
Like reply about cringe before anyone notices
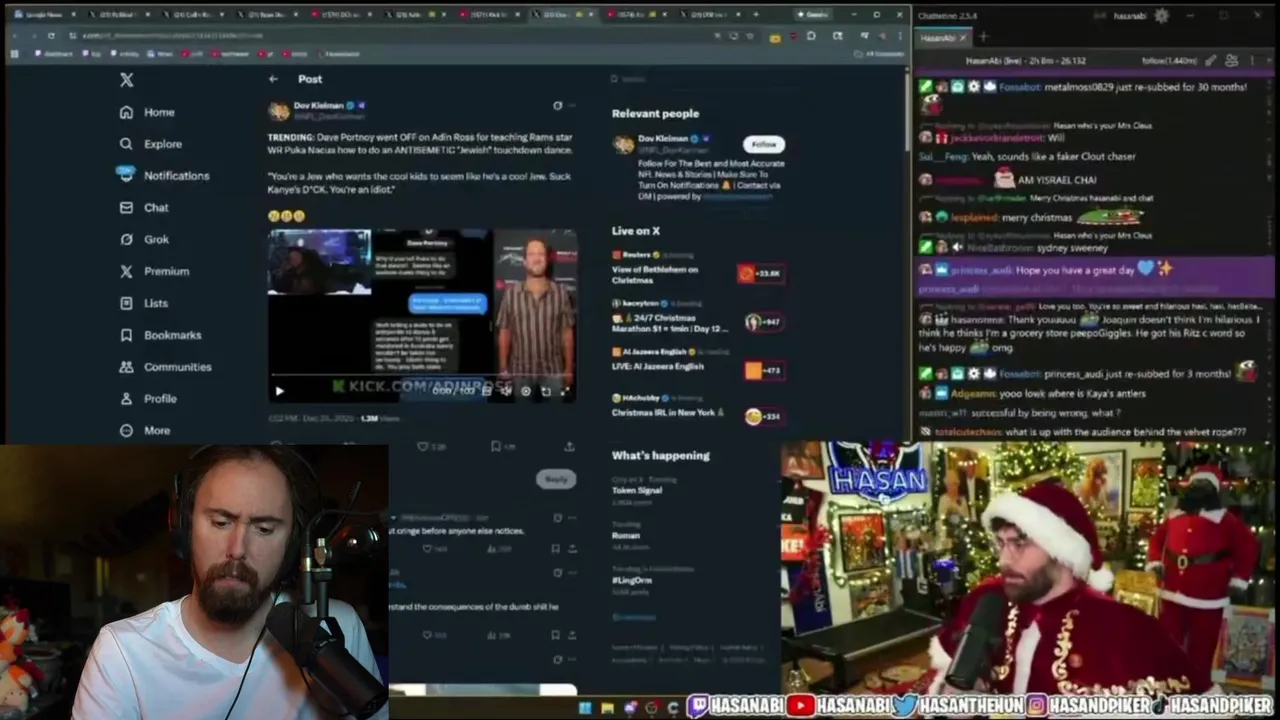click(x=429, y=549)
